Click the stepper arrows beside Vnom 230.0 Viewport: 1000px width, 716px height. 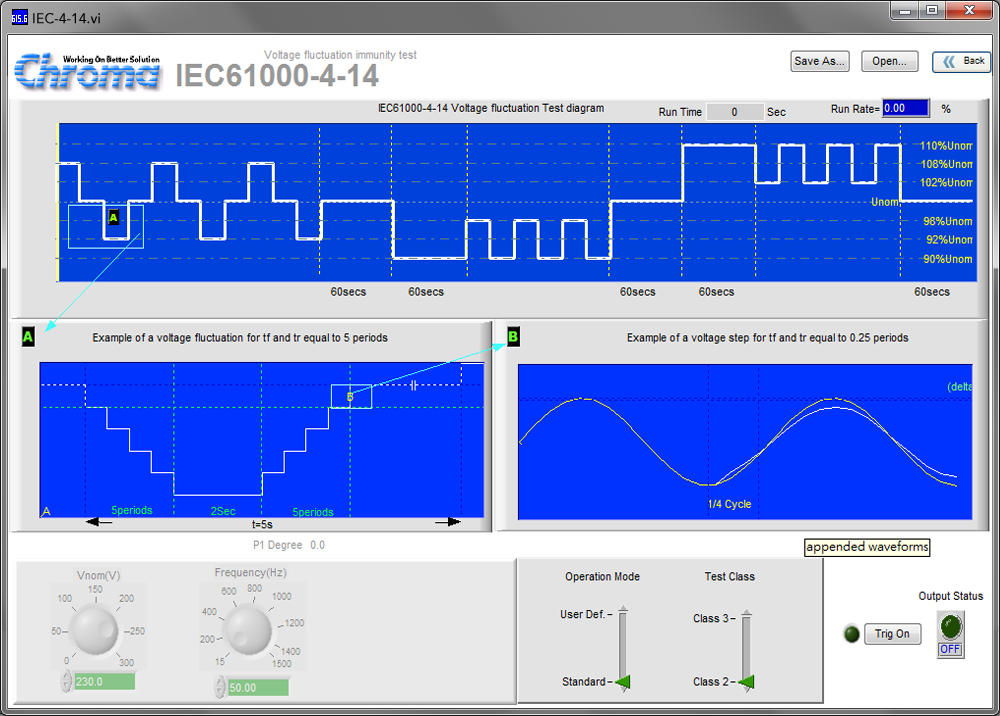click(x=66, y=682)
